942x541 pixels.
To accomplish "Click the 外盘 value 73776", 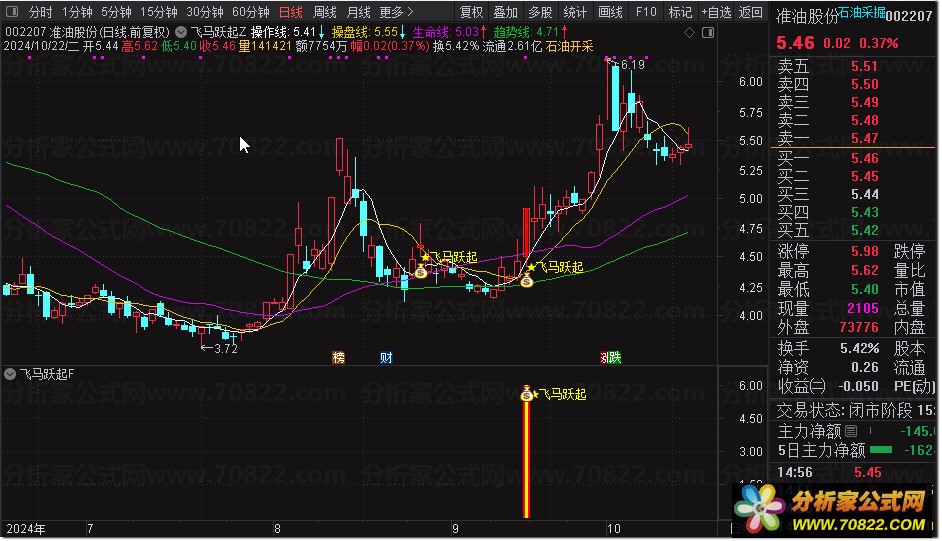I will click(859, 327).
